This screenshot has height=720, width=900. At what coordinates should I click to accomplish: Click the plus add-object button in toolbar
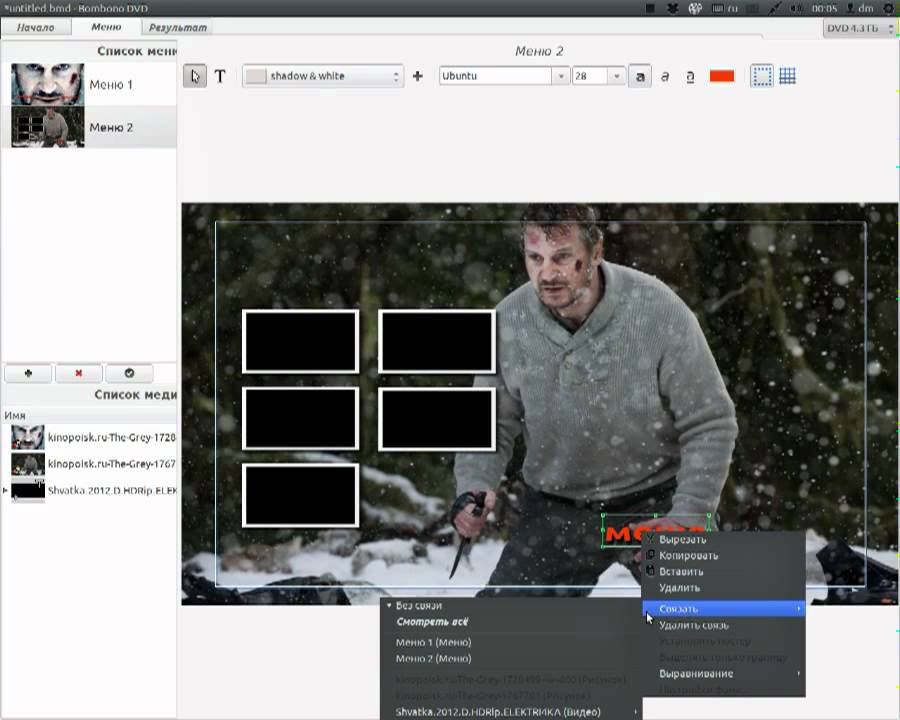point(417,76)
